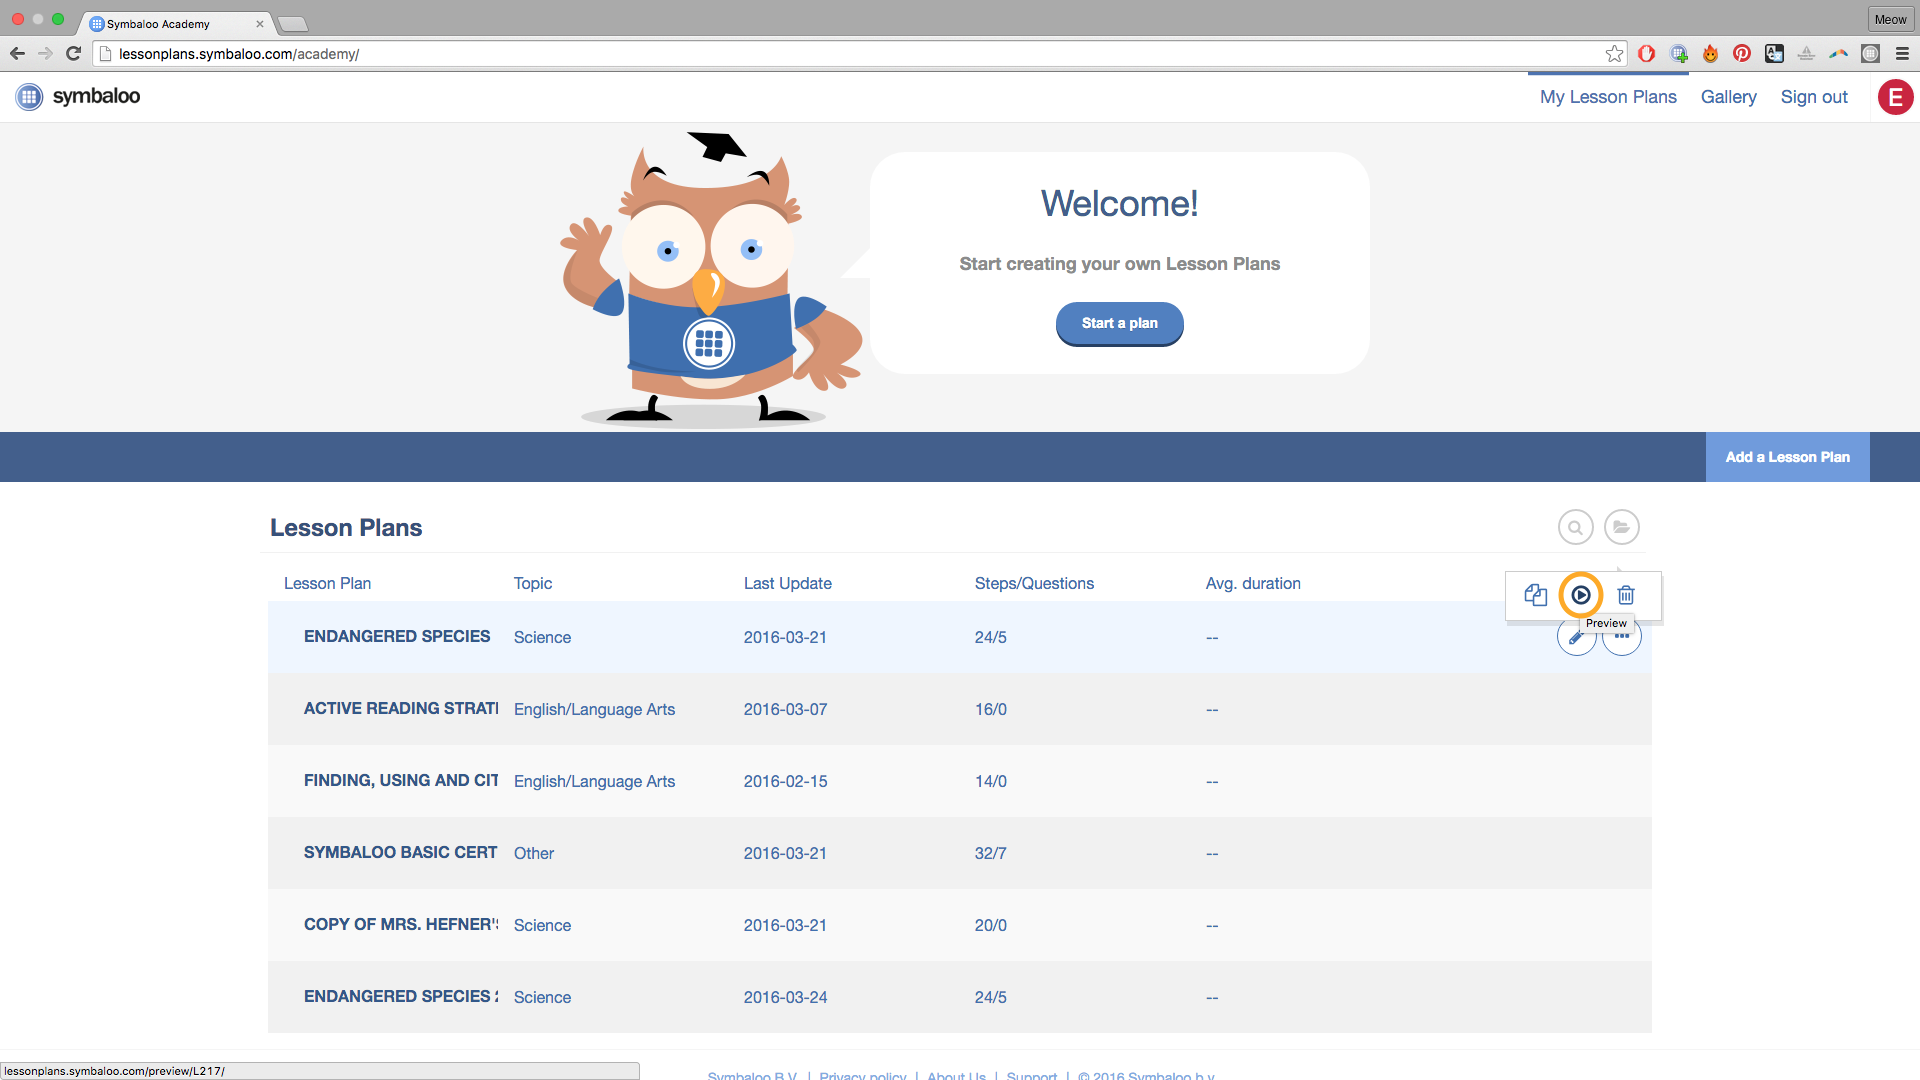The image size is (1920, 1080).
Task: Sort by Last Update column header
Action: 788,583
